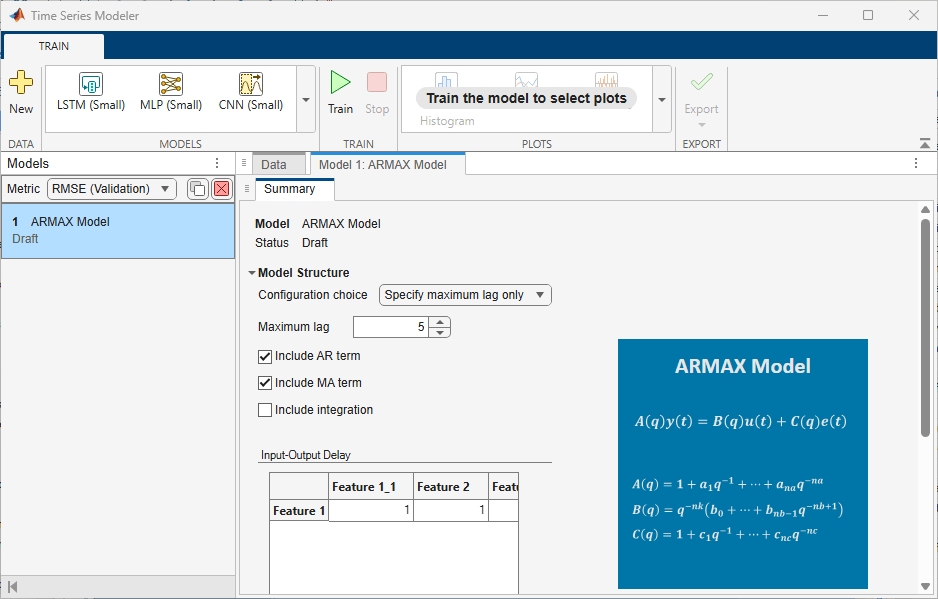This screenshot has height=599, width=938.
Task: Start training with the green Train button
Action: pos(340,83)
